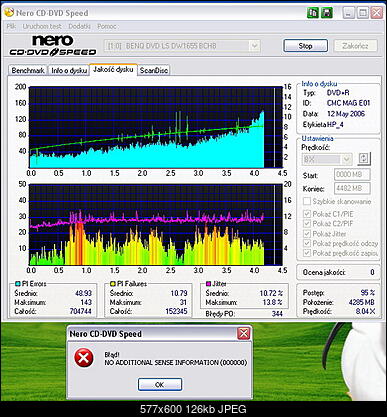387x417 pixels.
Task: Open the Pomoc menu
Action: coord(107,26)
